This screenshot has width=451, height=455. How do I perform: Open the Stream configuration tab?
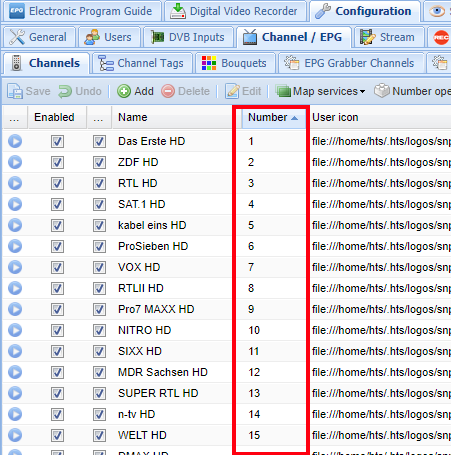[x=388, y=37]
